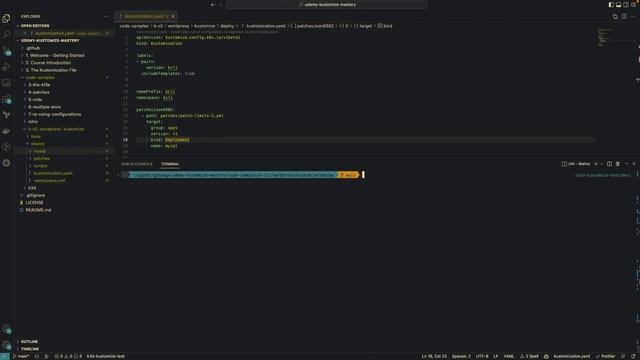
Task: Click the Ln 18, Col 23 cursor position
Action: (x=434, y=356)
